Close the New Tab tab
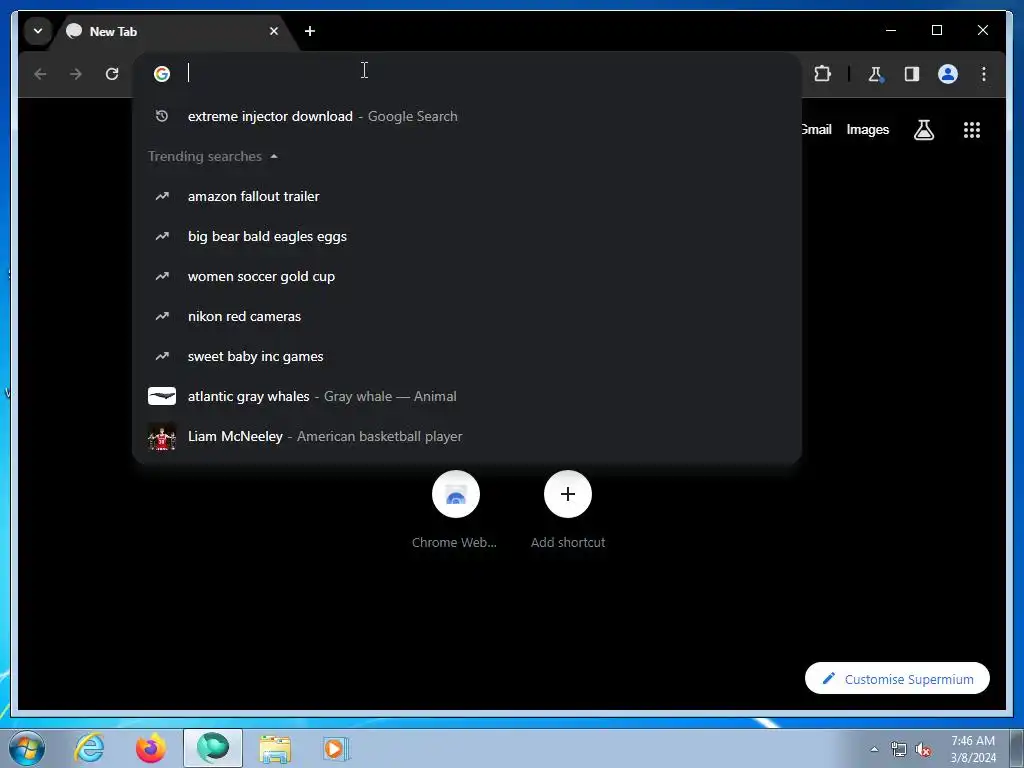 pyautogui.click(x=274, y=31)
